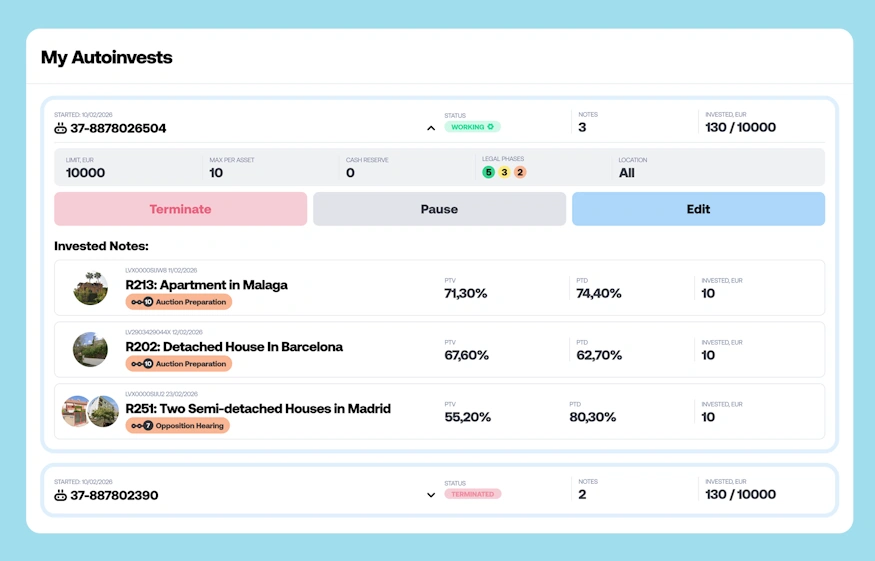Viewport: 875px width, 561px height.
Task: Click the Edit button
Action: tap(698, 209)
